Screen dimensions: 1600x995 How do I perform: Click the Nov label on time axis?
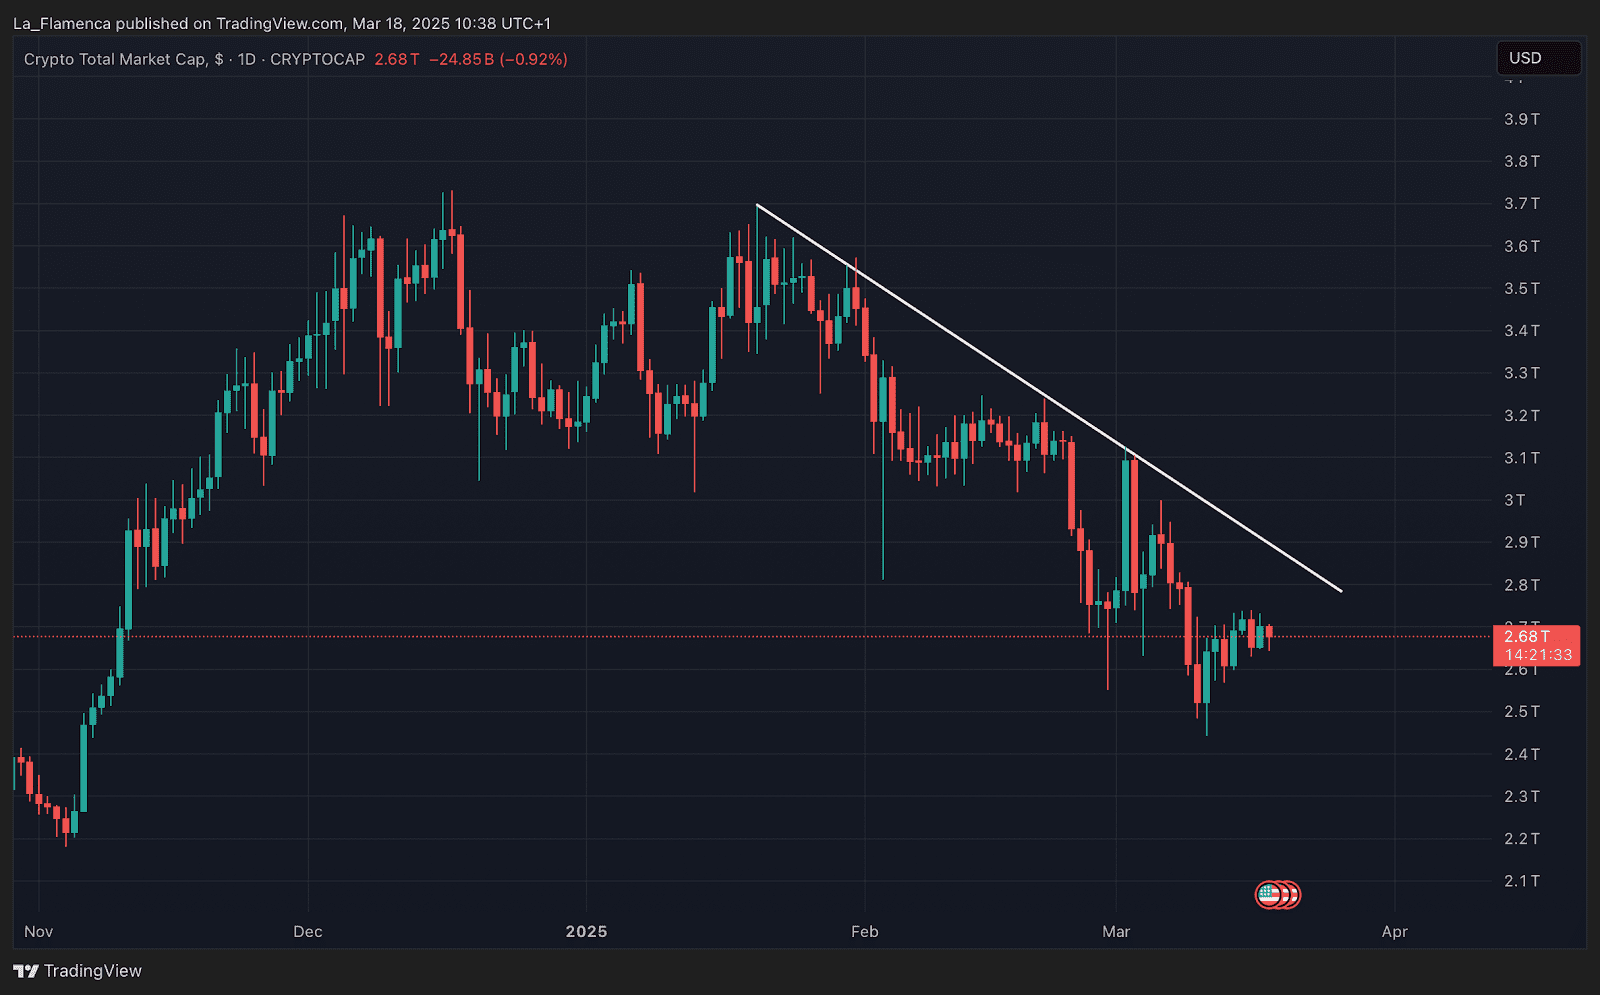tap(38, 931)
